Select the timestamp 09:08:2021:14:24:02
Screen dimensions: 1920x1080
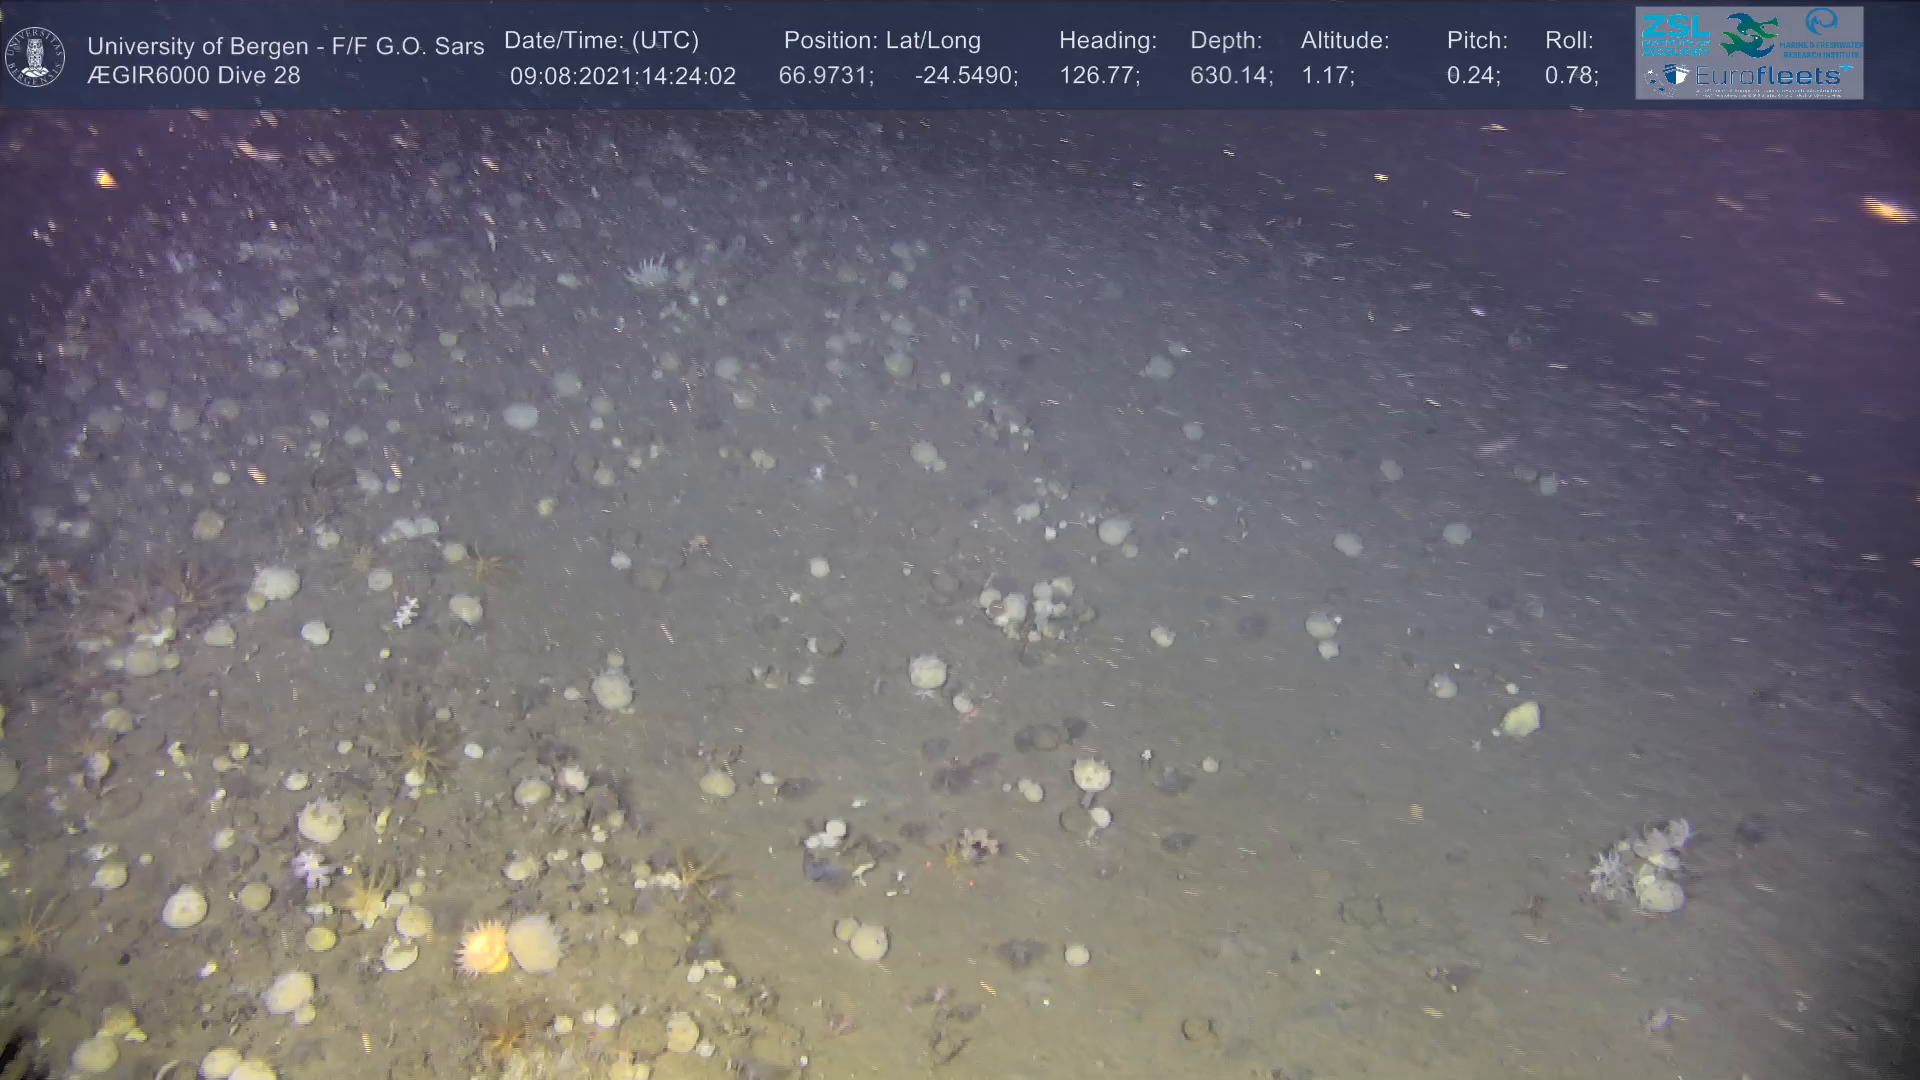pos(622,76)
